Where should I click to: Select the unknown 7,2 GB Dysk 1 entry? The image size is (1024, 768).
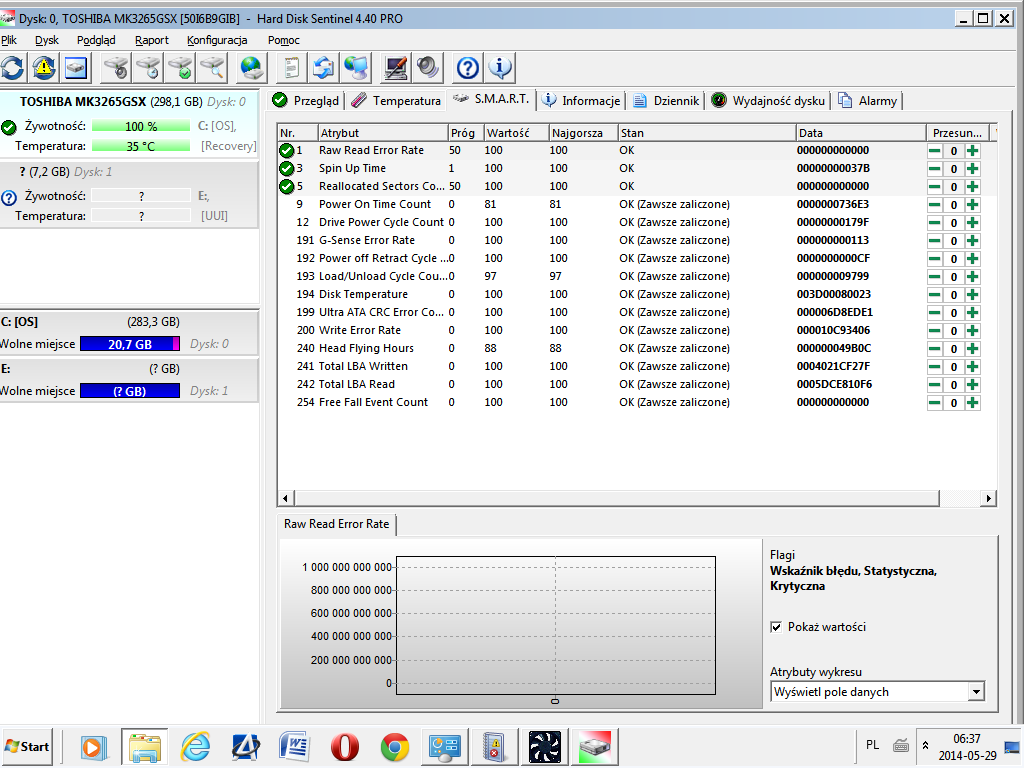tap(129, 195)
